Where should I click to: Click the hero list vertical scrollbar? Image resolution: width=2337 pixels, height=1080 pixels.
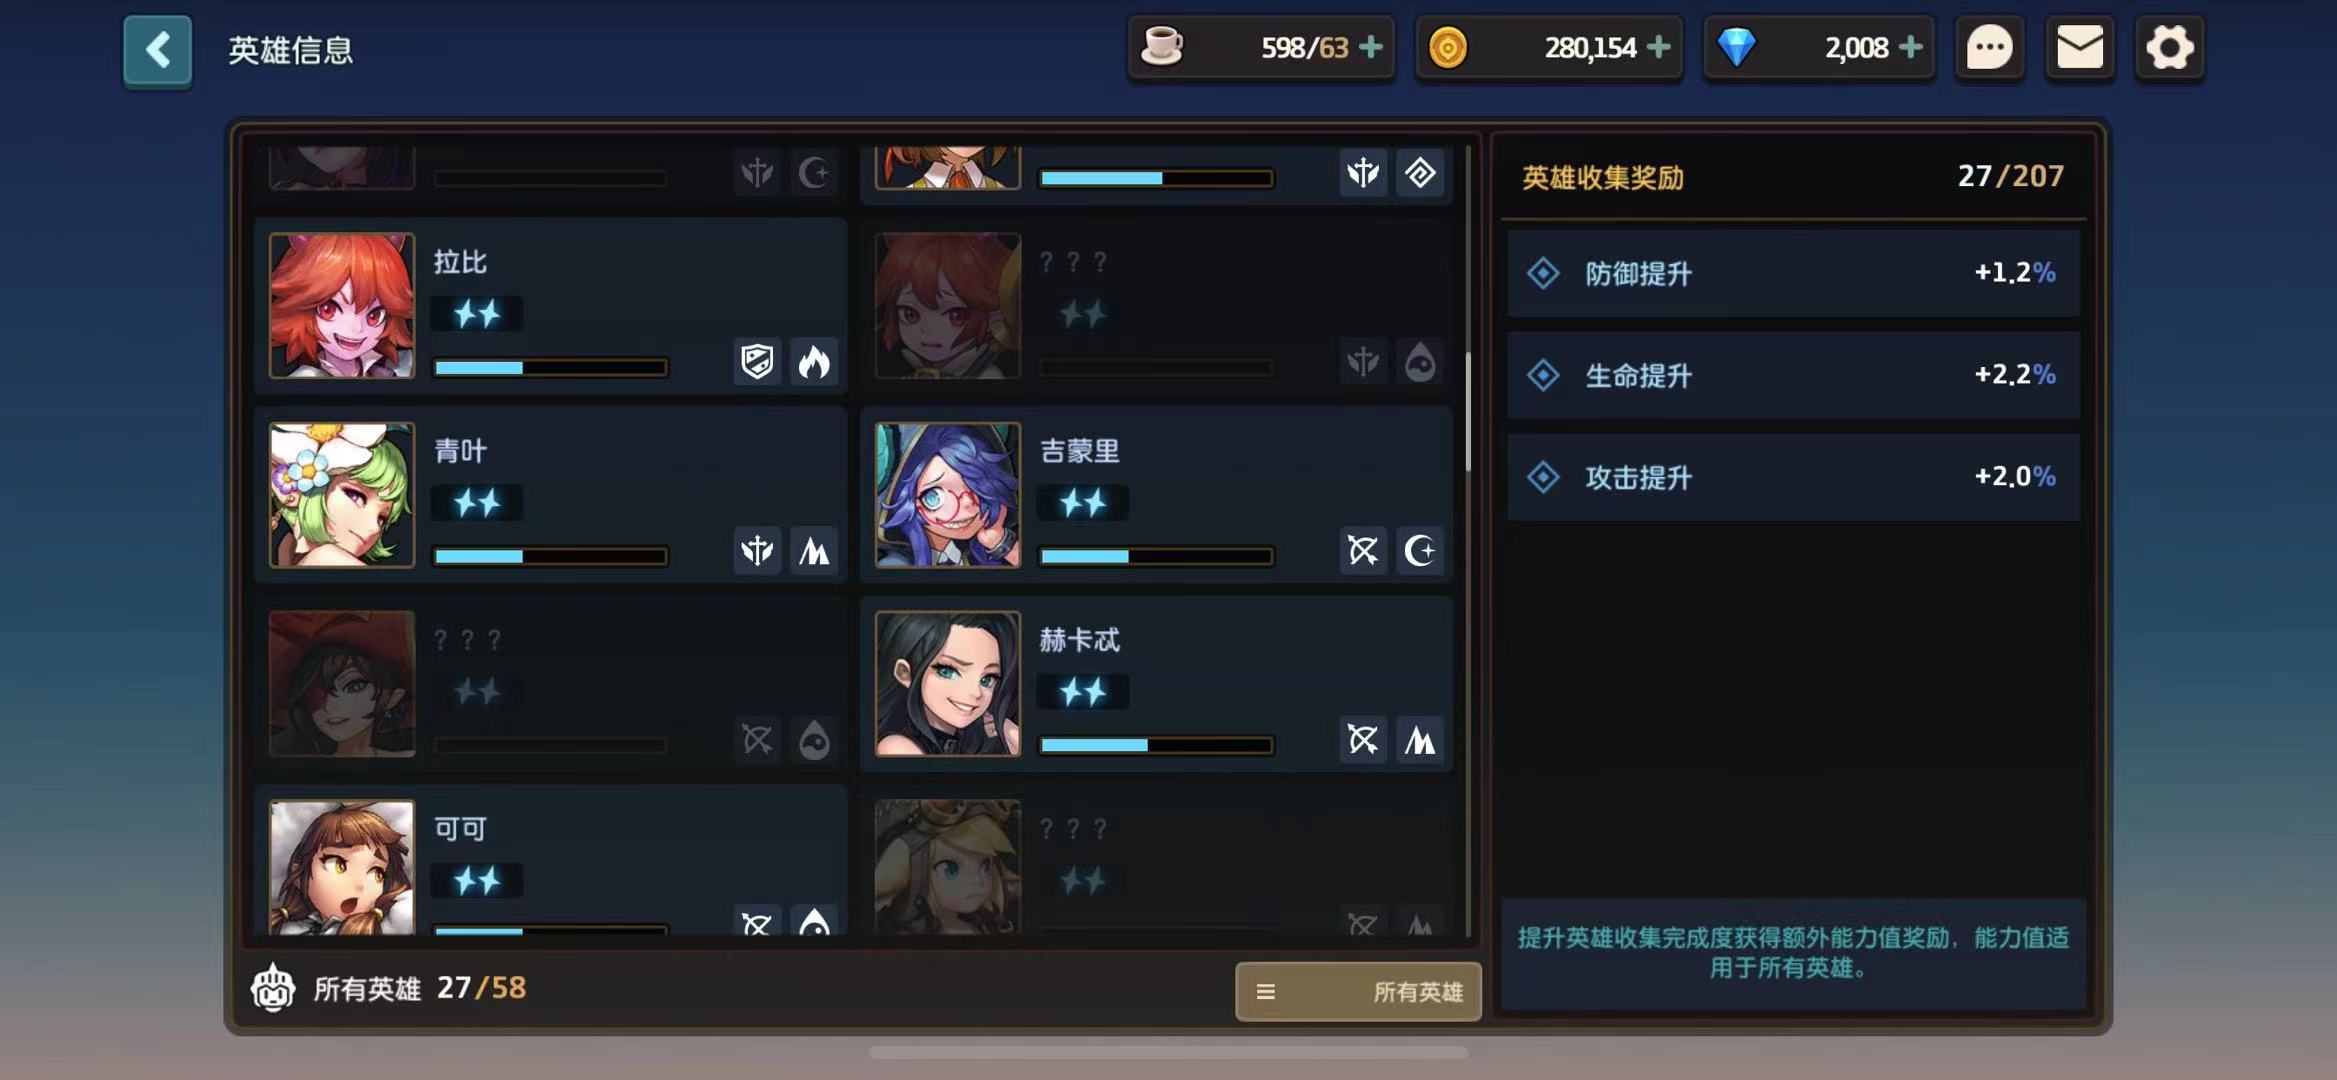pyautogui.click(x=1468, y=411)
